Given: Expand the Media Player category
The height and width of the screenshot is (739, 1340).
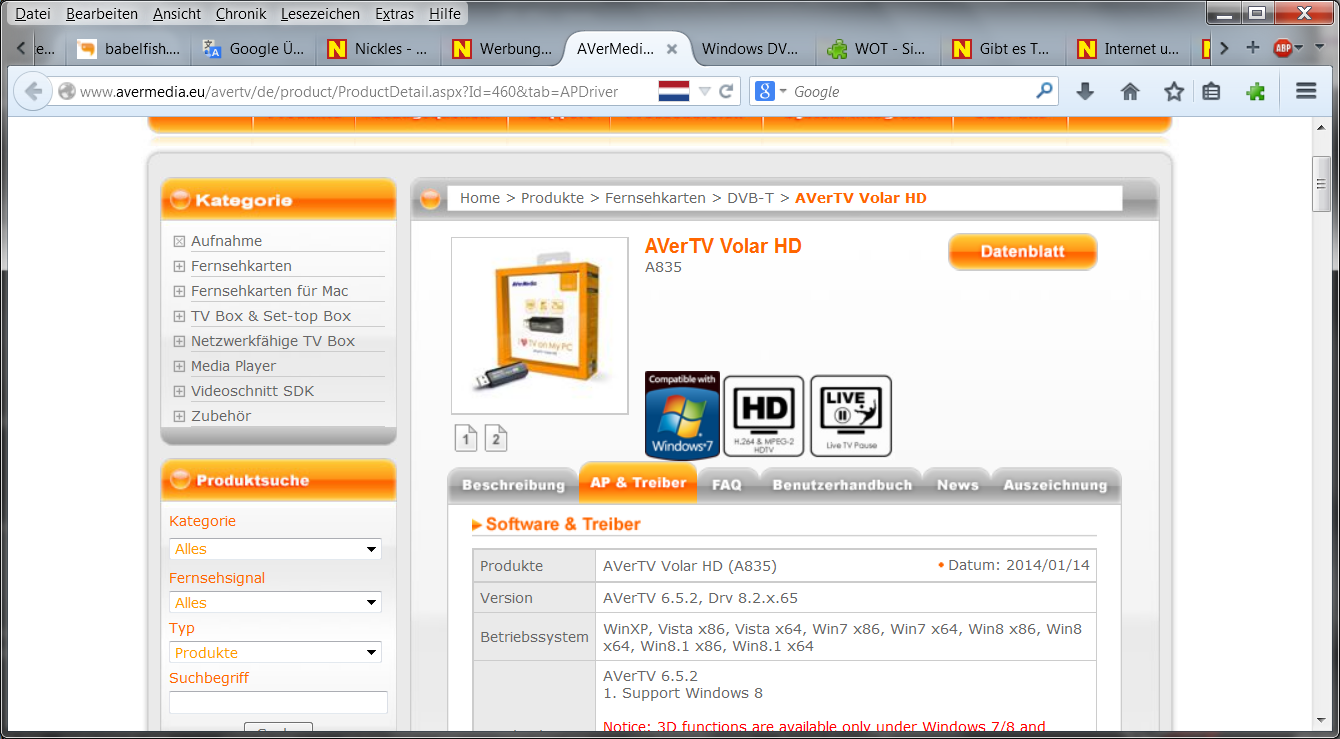Looking at the screenshot, I should (x=179, y=366).
